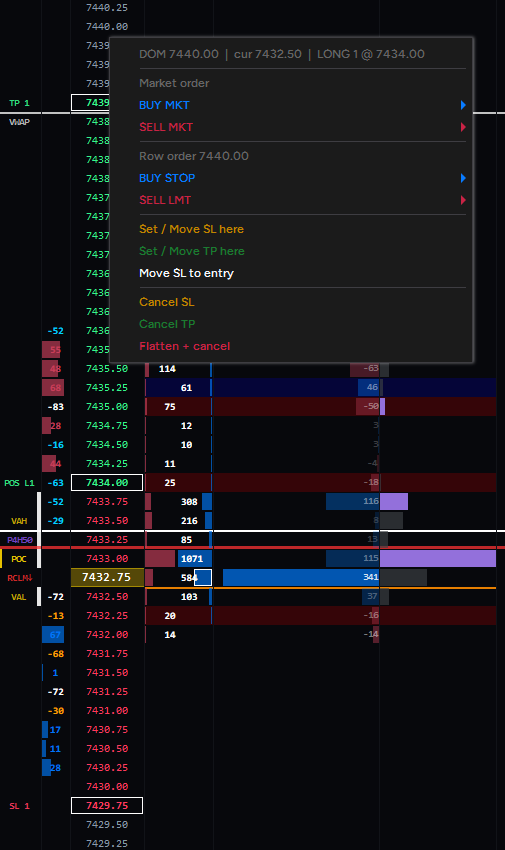Click the price row 7432.00
The width and height of the screenshot is (505, 850).
(107, 634)
